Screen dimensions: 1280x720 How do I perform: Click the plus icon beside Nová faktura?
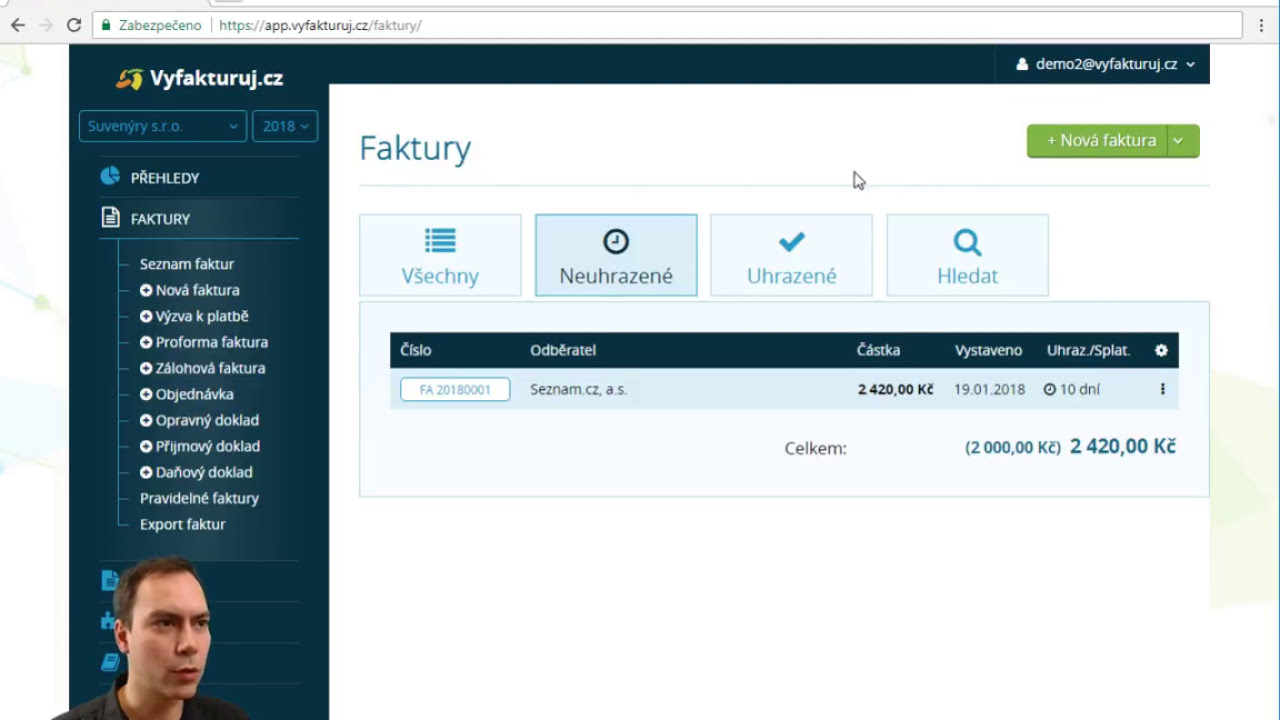pyautogui.click(x=146, y=290)
